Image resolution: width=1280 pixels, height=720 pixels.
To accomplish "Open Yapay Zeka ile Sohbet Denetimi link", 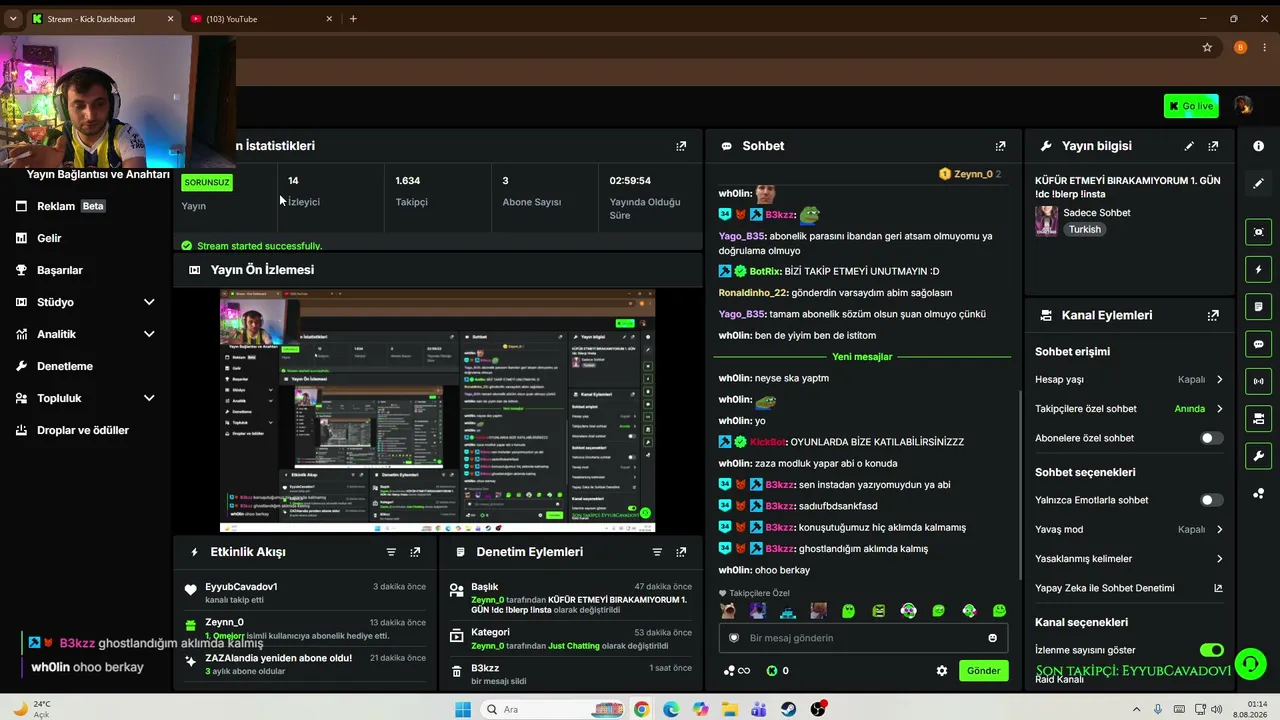I will click(x=1129, y=588).
